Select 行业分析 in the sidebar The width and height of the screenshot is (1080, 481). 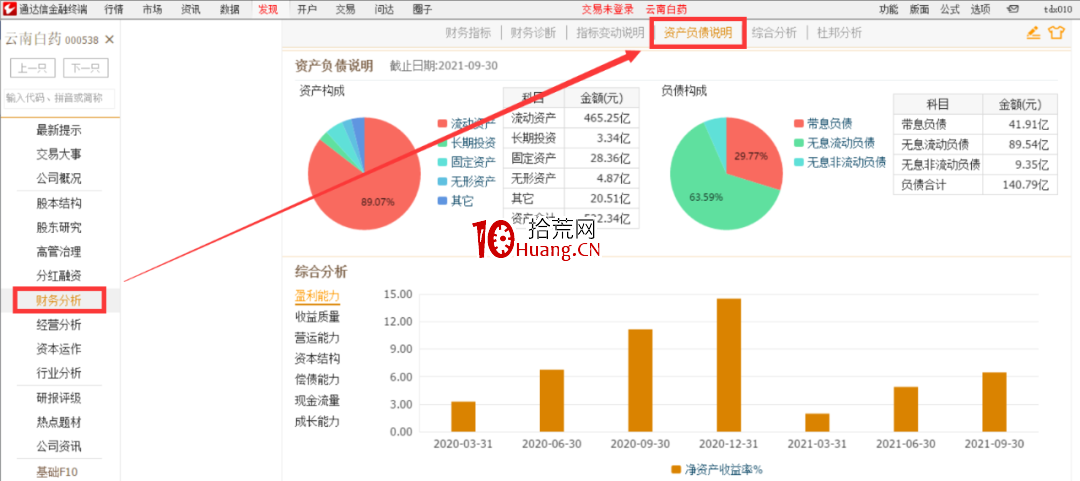click(x=59, y=373)
